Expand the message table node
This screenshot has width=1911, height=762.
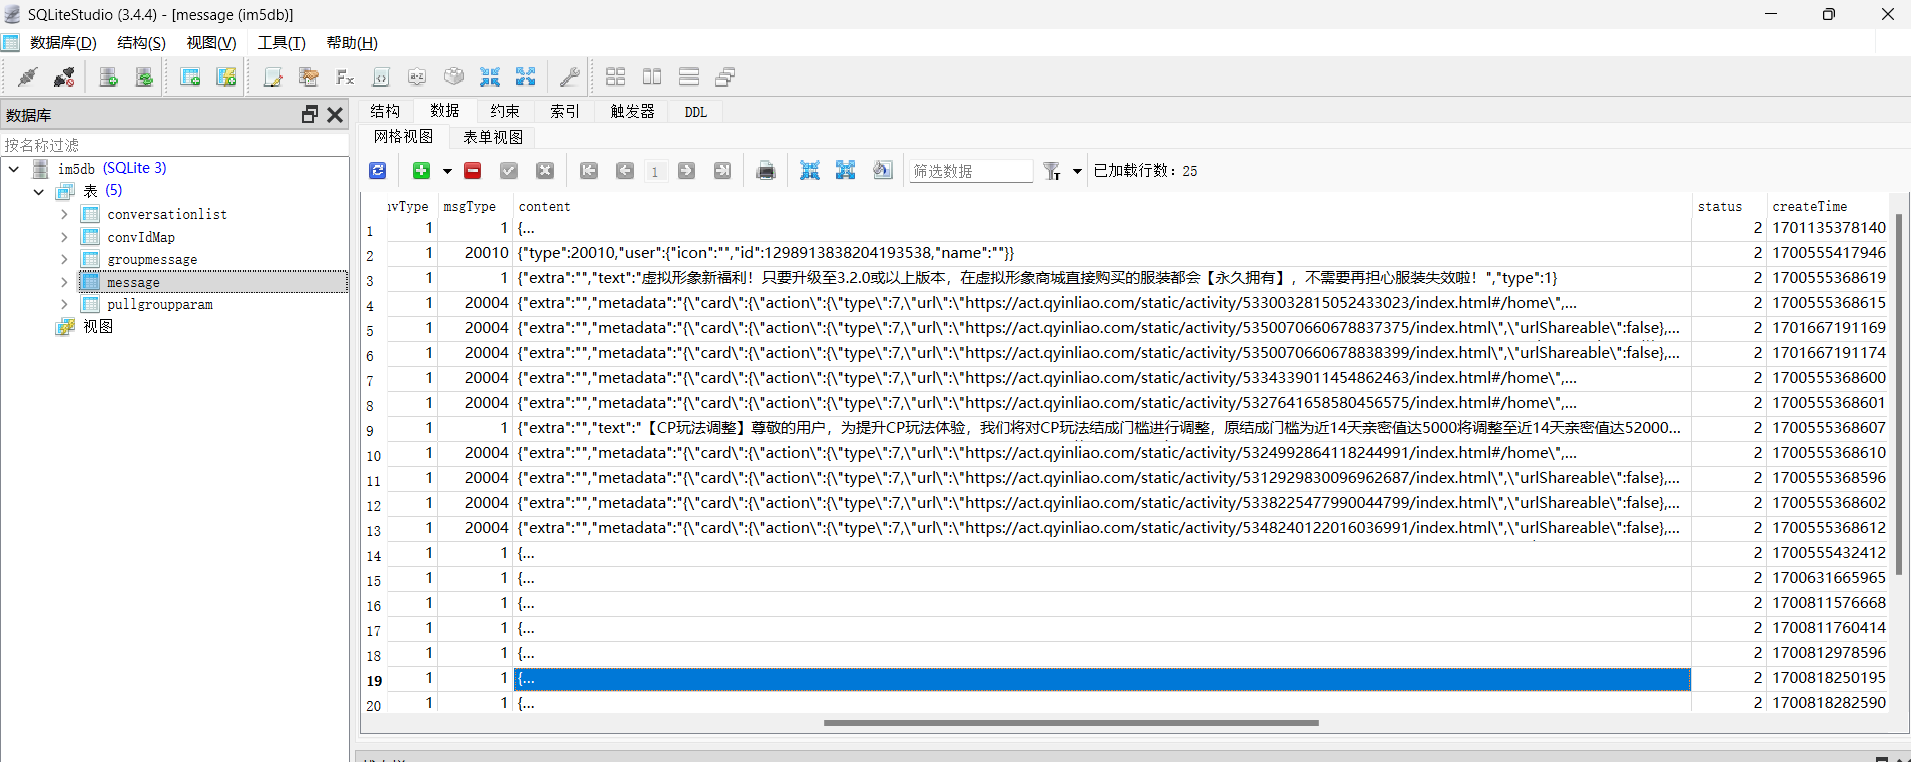coord(64,282)
